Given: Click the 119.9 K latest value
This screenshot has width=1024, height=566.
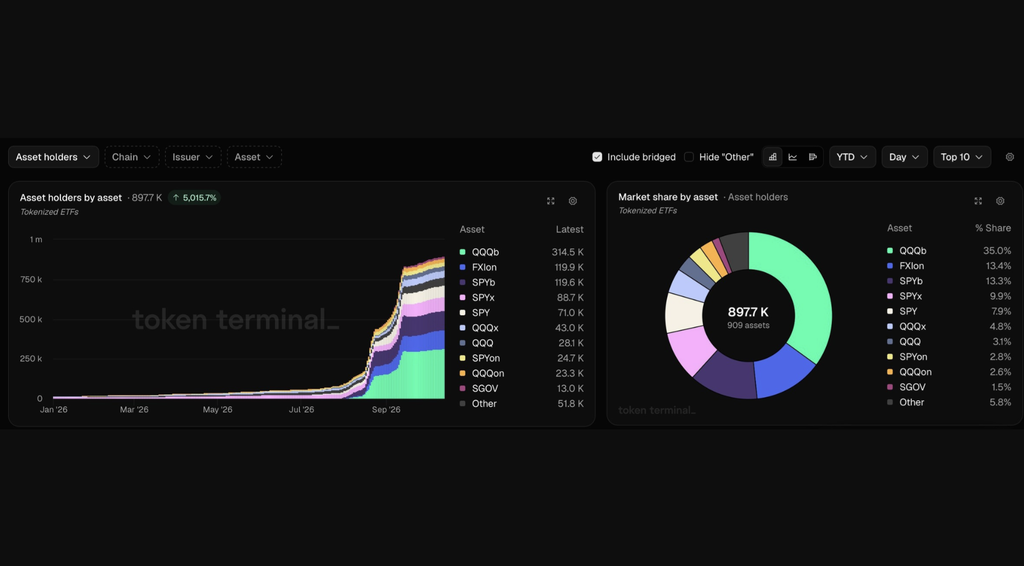Looking at the screenshot, I should point(569,268).
